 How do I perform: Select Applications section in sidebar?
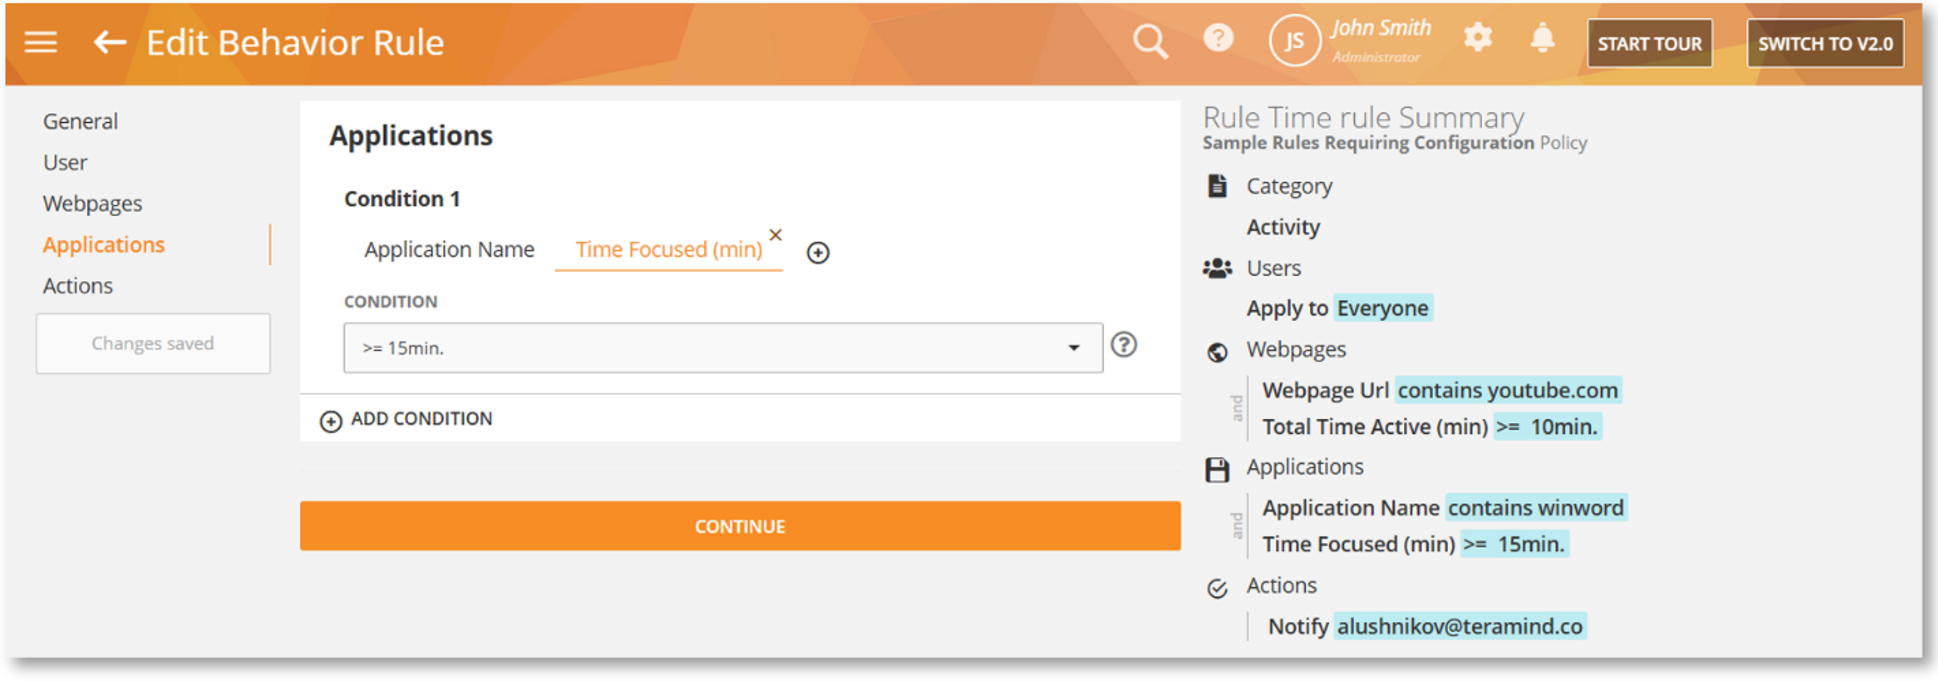[104, 244]
